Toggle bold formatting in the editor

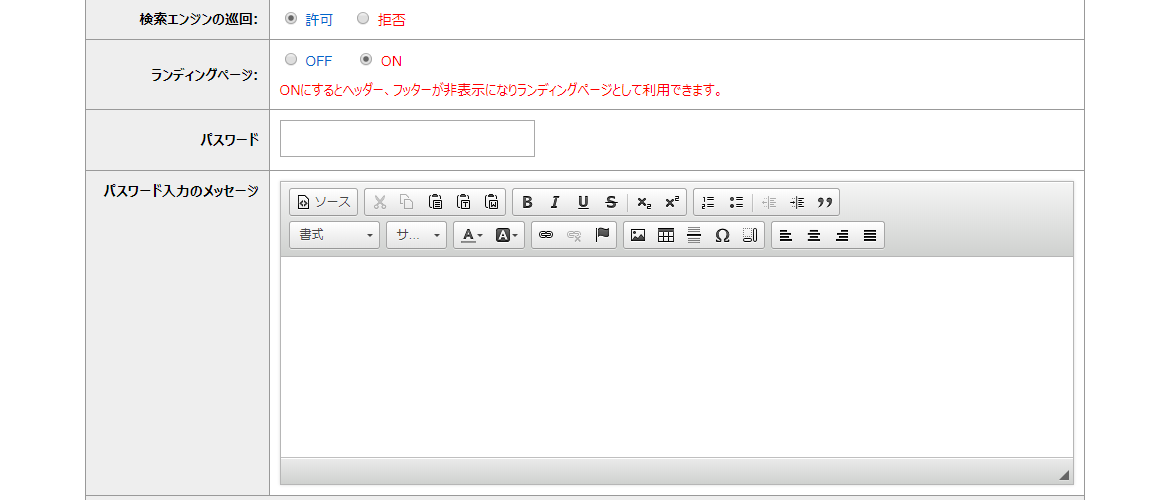coord(527,202)
